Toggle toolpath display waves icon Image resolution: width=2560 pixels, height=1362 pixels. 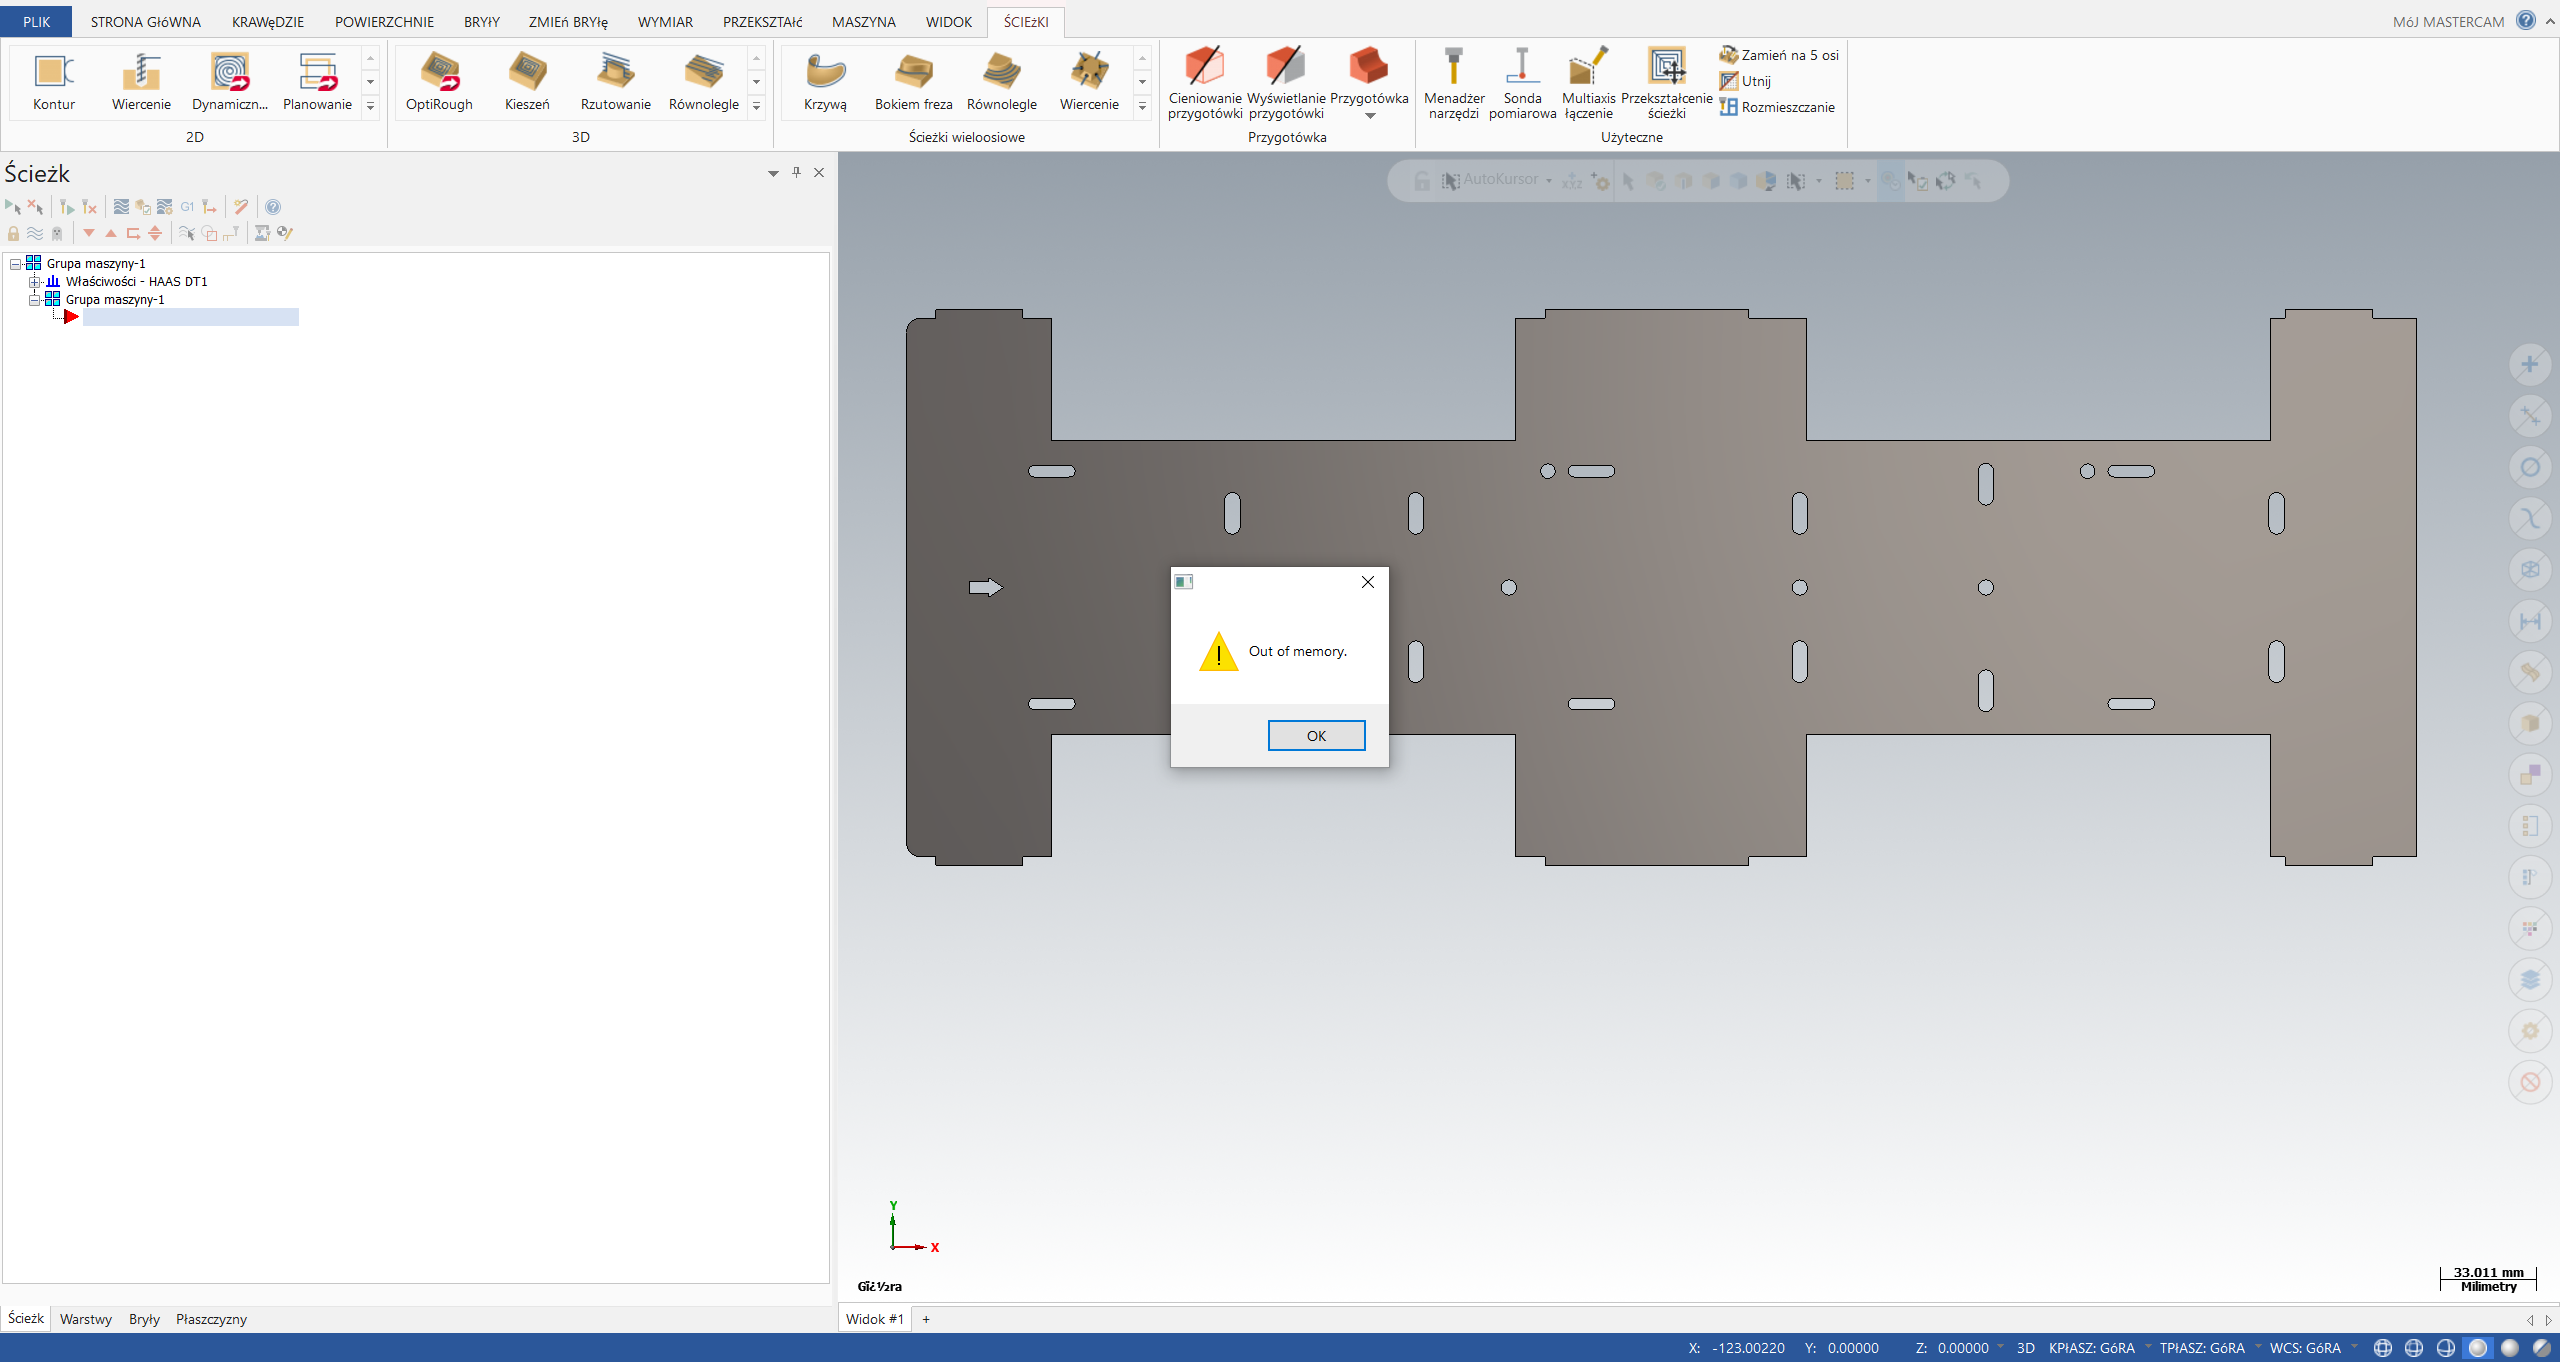tap(35, 233)
